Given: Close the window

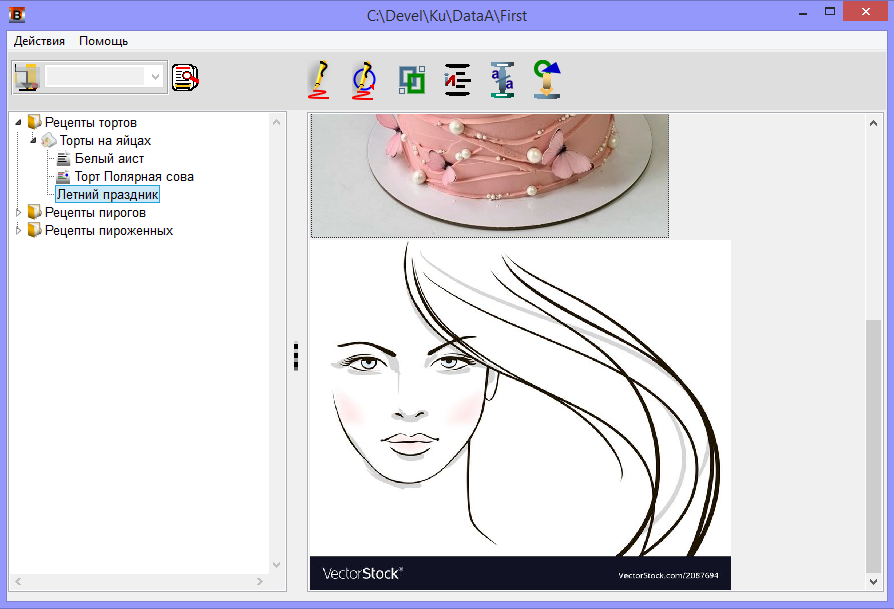Looking at the screenshot, I should point(865,12).
